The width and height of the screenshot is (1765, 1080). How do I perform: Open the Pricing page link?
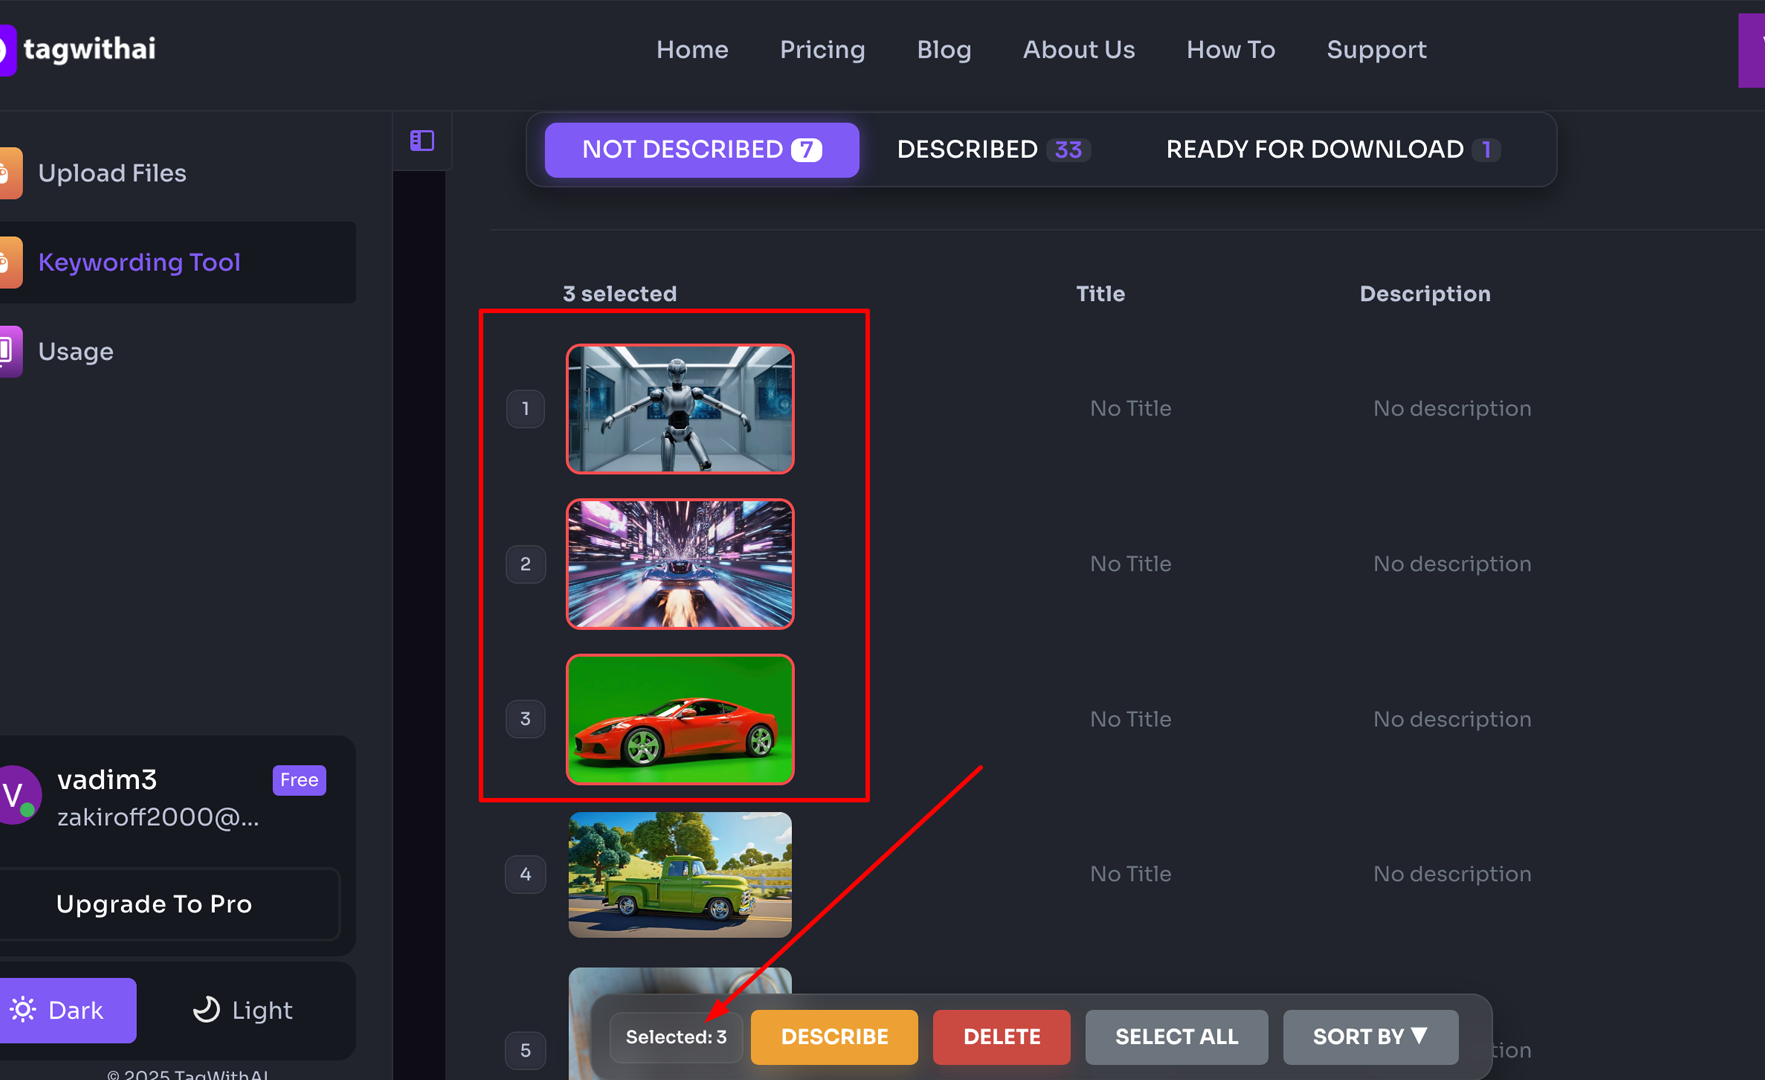(x=822, y=50)
